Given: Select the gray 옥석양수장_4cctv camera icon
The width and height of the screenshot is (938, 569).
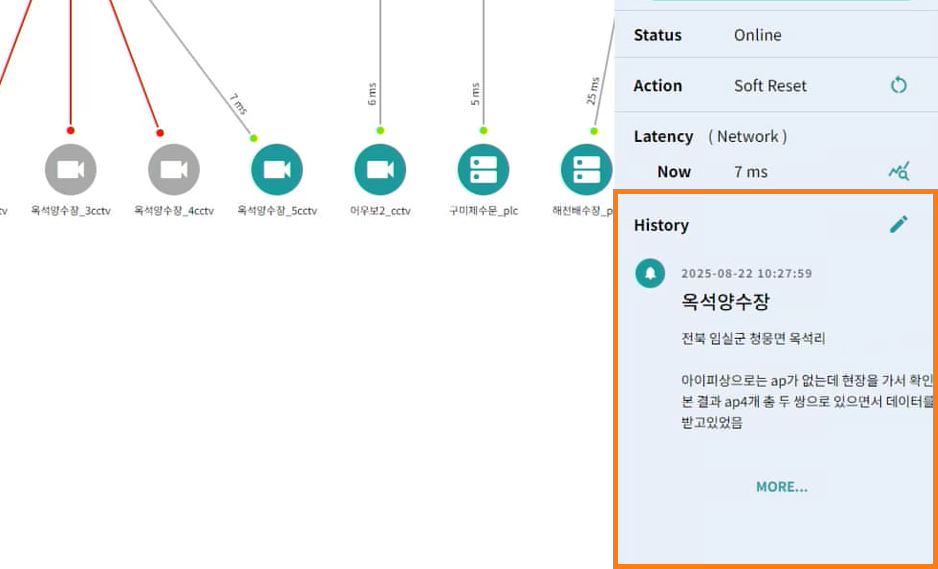Looking at the screenshot, I should pos(174,169).
